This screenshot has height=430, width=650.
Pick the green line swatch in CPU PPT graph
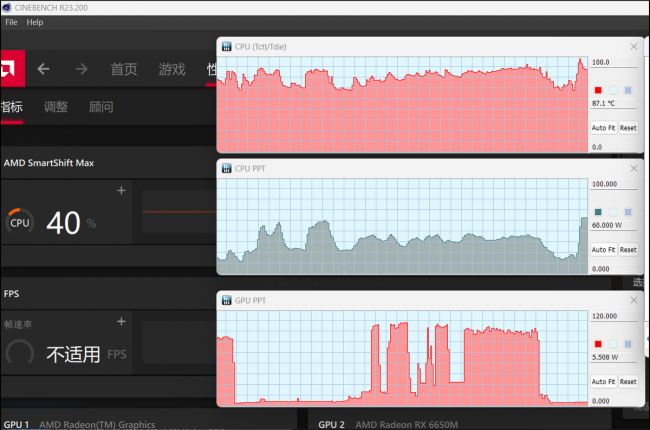[598, 212]
